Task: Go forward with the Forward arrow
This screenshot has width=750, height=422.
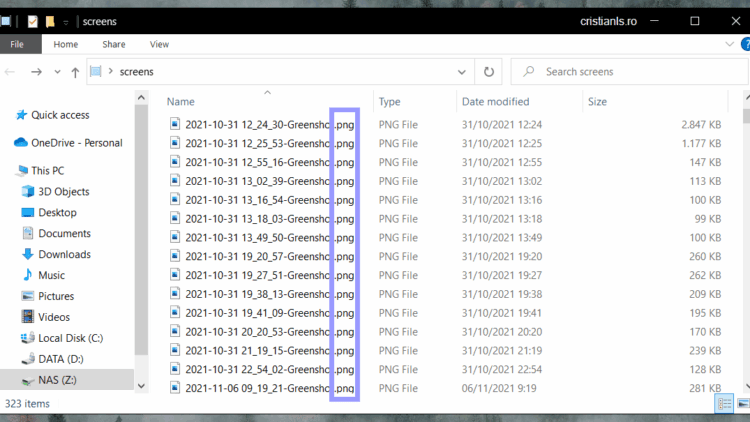Action: 36,72
